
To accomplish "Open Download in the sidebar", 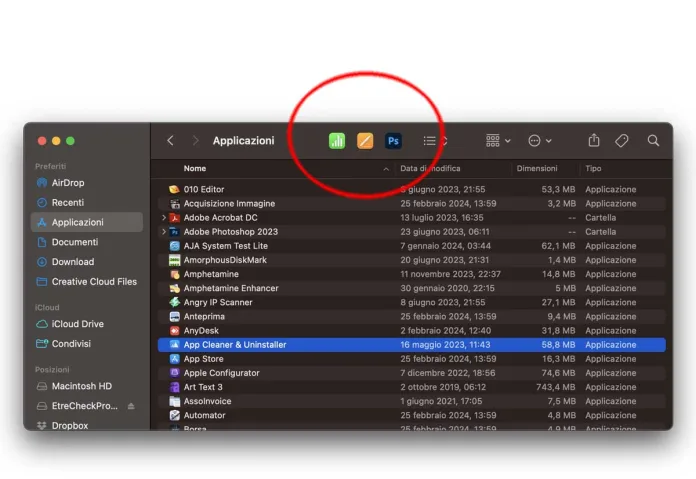I will click(87, 262).
